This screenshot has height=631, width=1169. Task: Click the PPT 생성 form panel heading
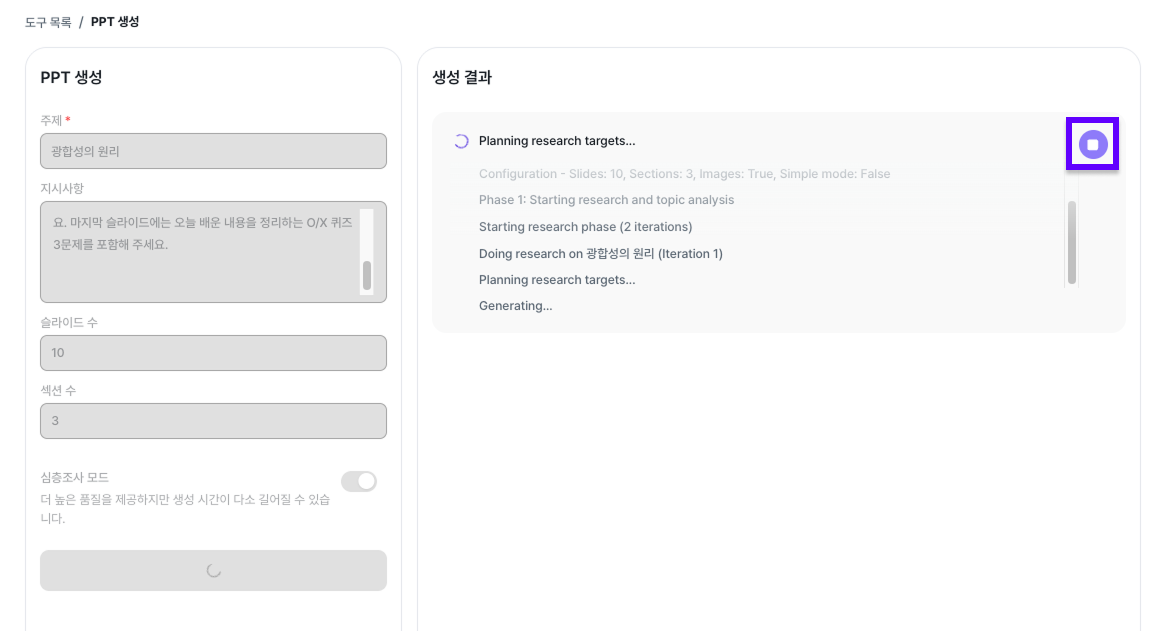pos(71,77)
